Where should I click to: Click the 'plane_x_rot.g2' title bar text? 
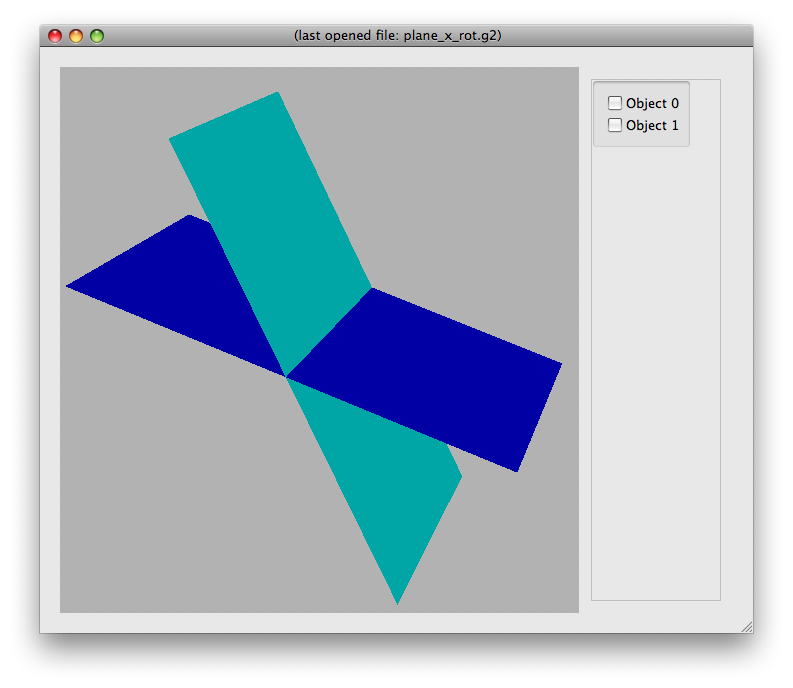click(x=451, y=35)
